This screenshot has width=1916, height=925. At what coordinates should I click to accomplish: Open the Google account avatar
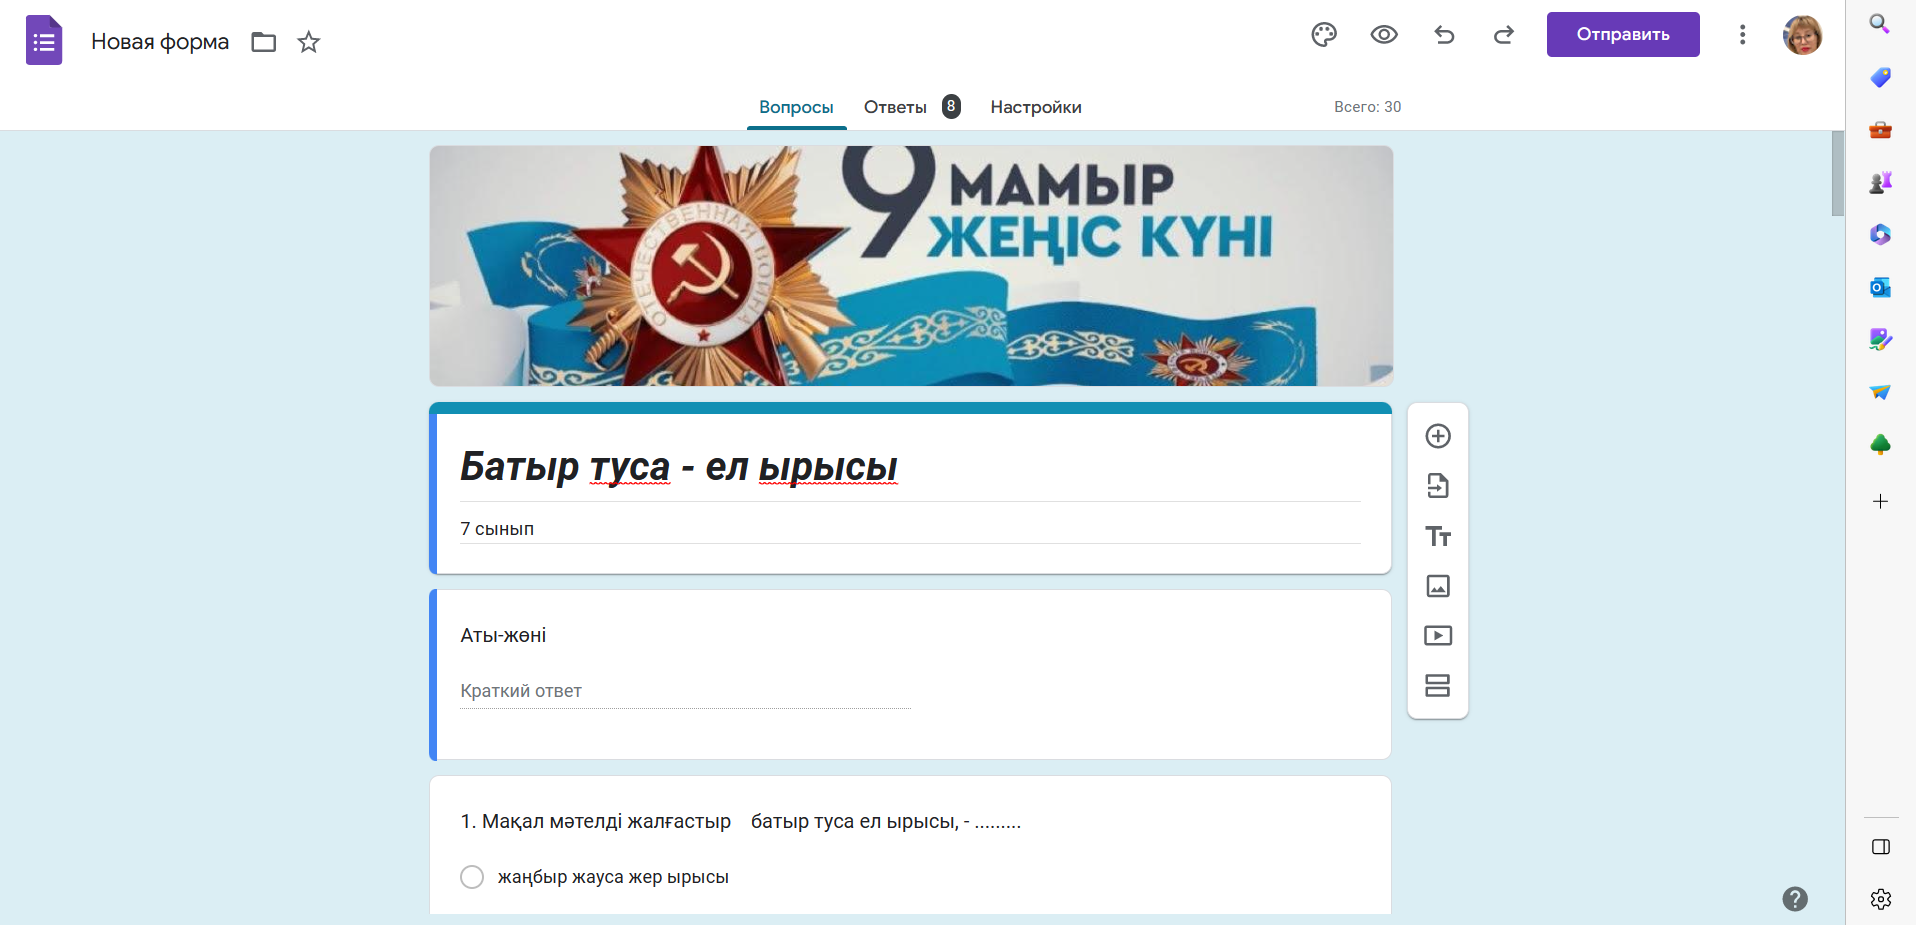click(x=1803, y=35)
